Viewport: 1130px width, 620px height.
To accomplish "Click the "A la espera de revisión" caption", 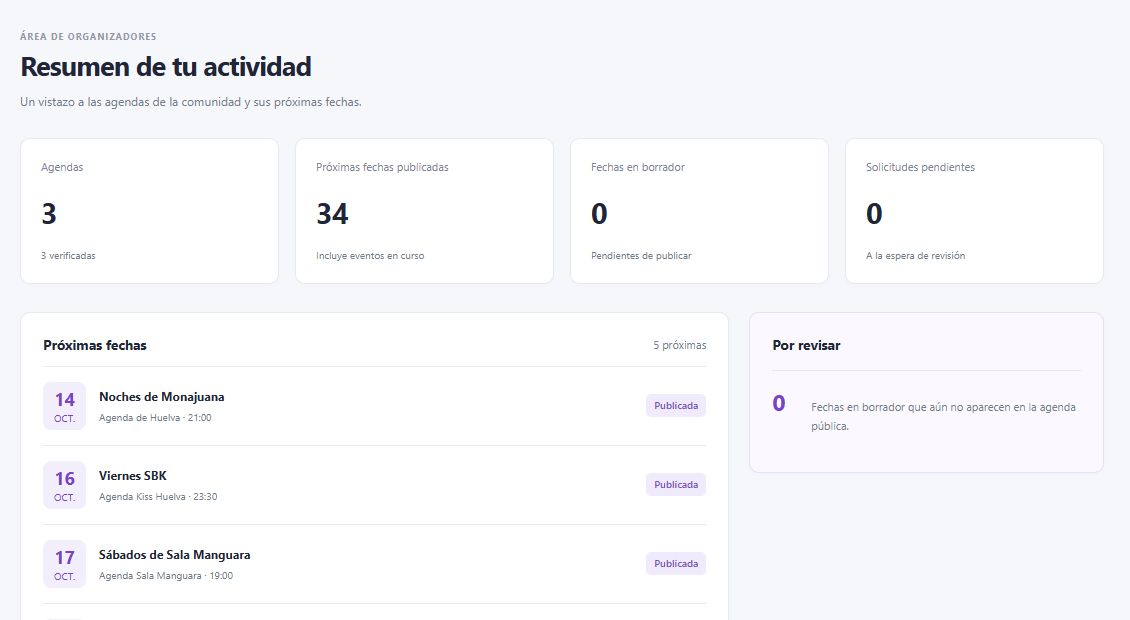I will coord(915,256).
